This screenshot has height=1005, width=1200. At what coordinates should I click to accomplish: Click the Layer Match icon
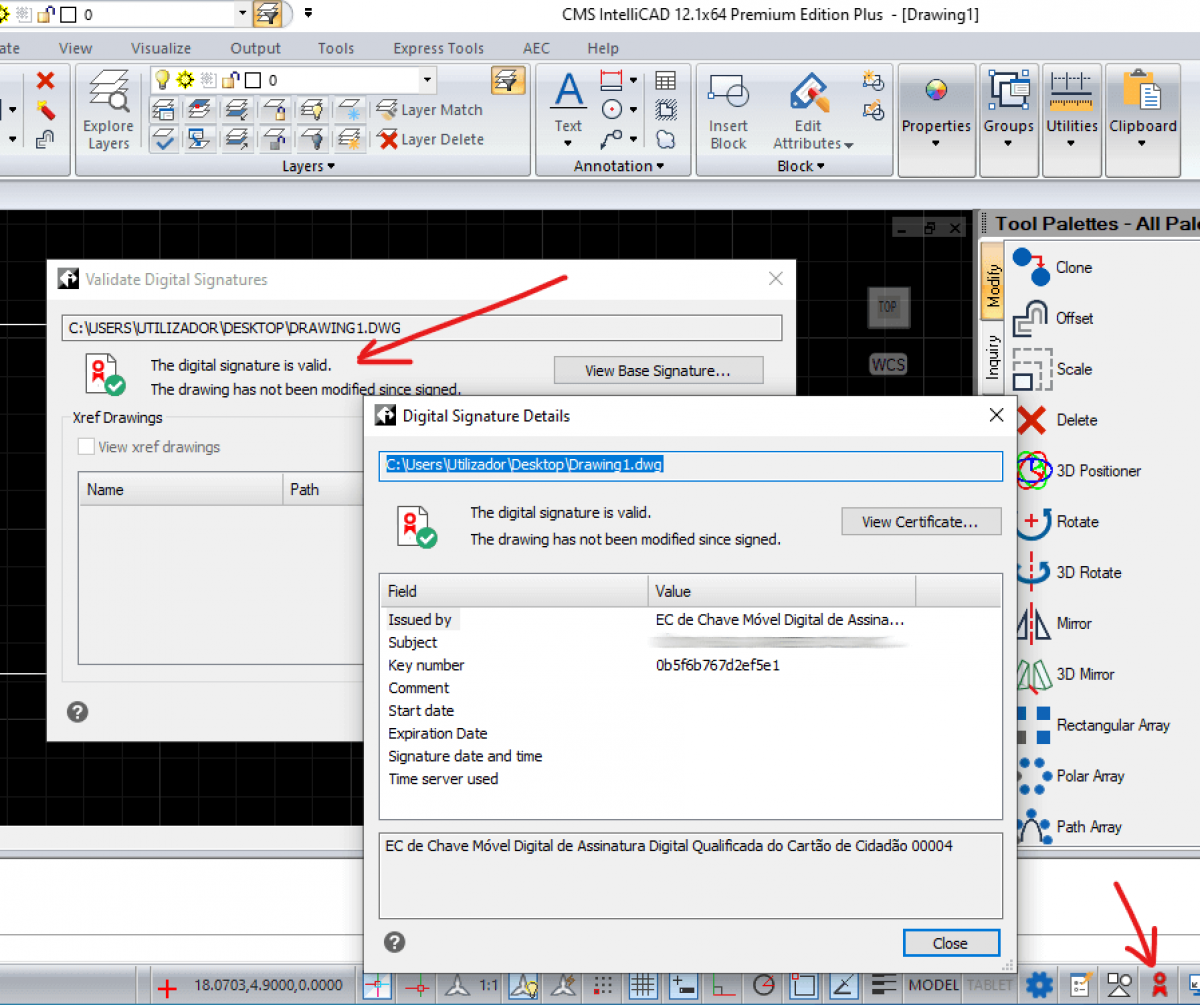pos(388,110)
